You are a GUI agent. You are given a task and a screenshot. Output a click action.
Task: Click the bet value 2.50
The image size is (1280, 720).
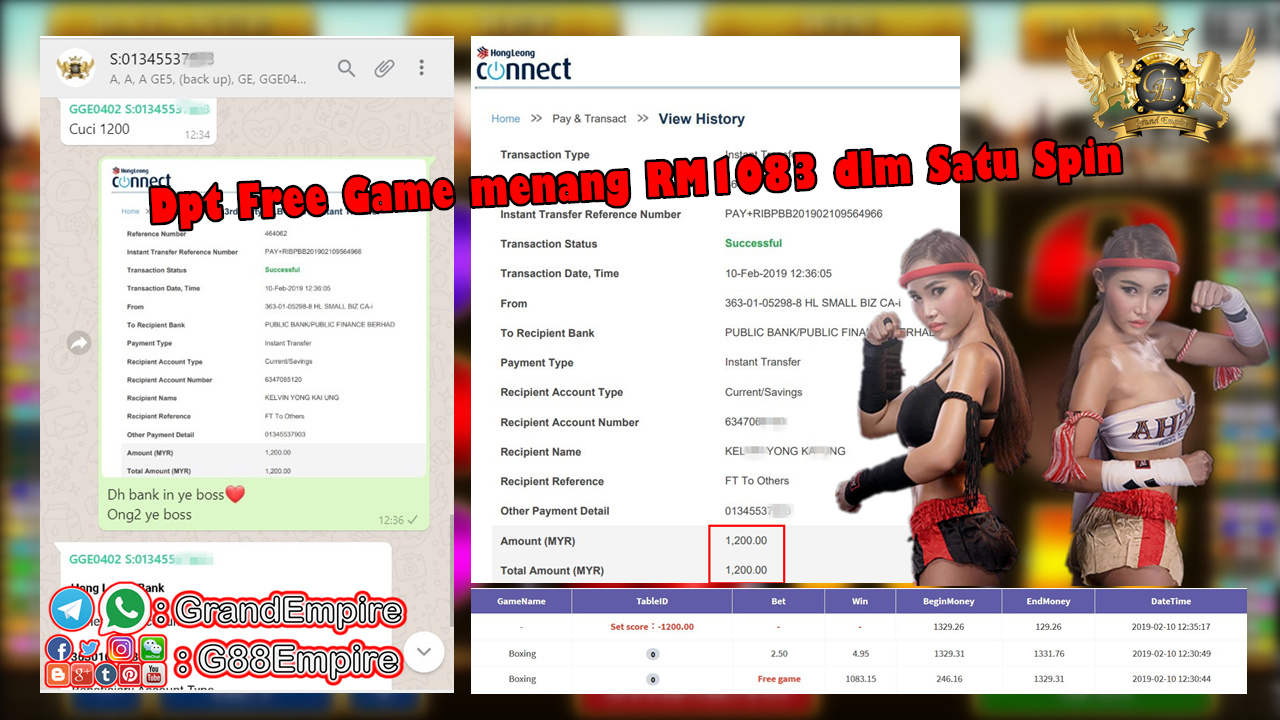778,654
